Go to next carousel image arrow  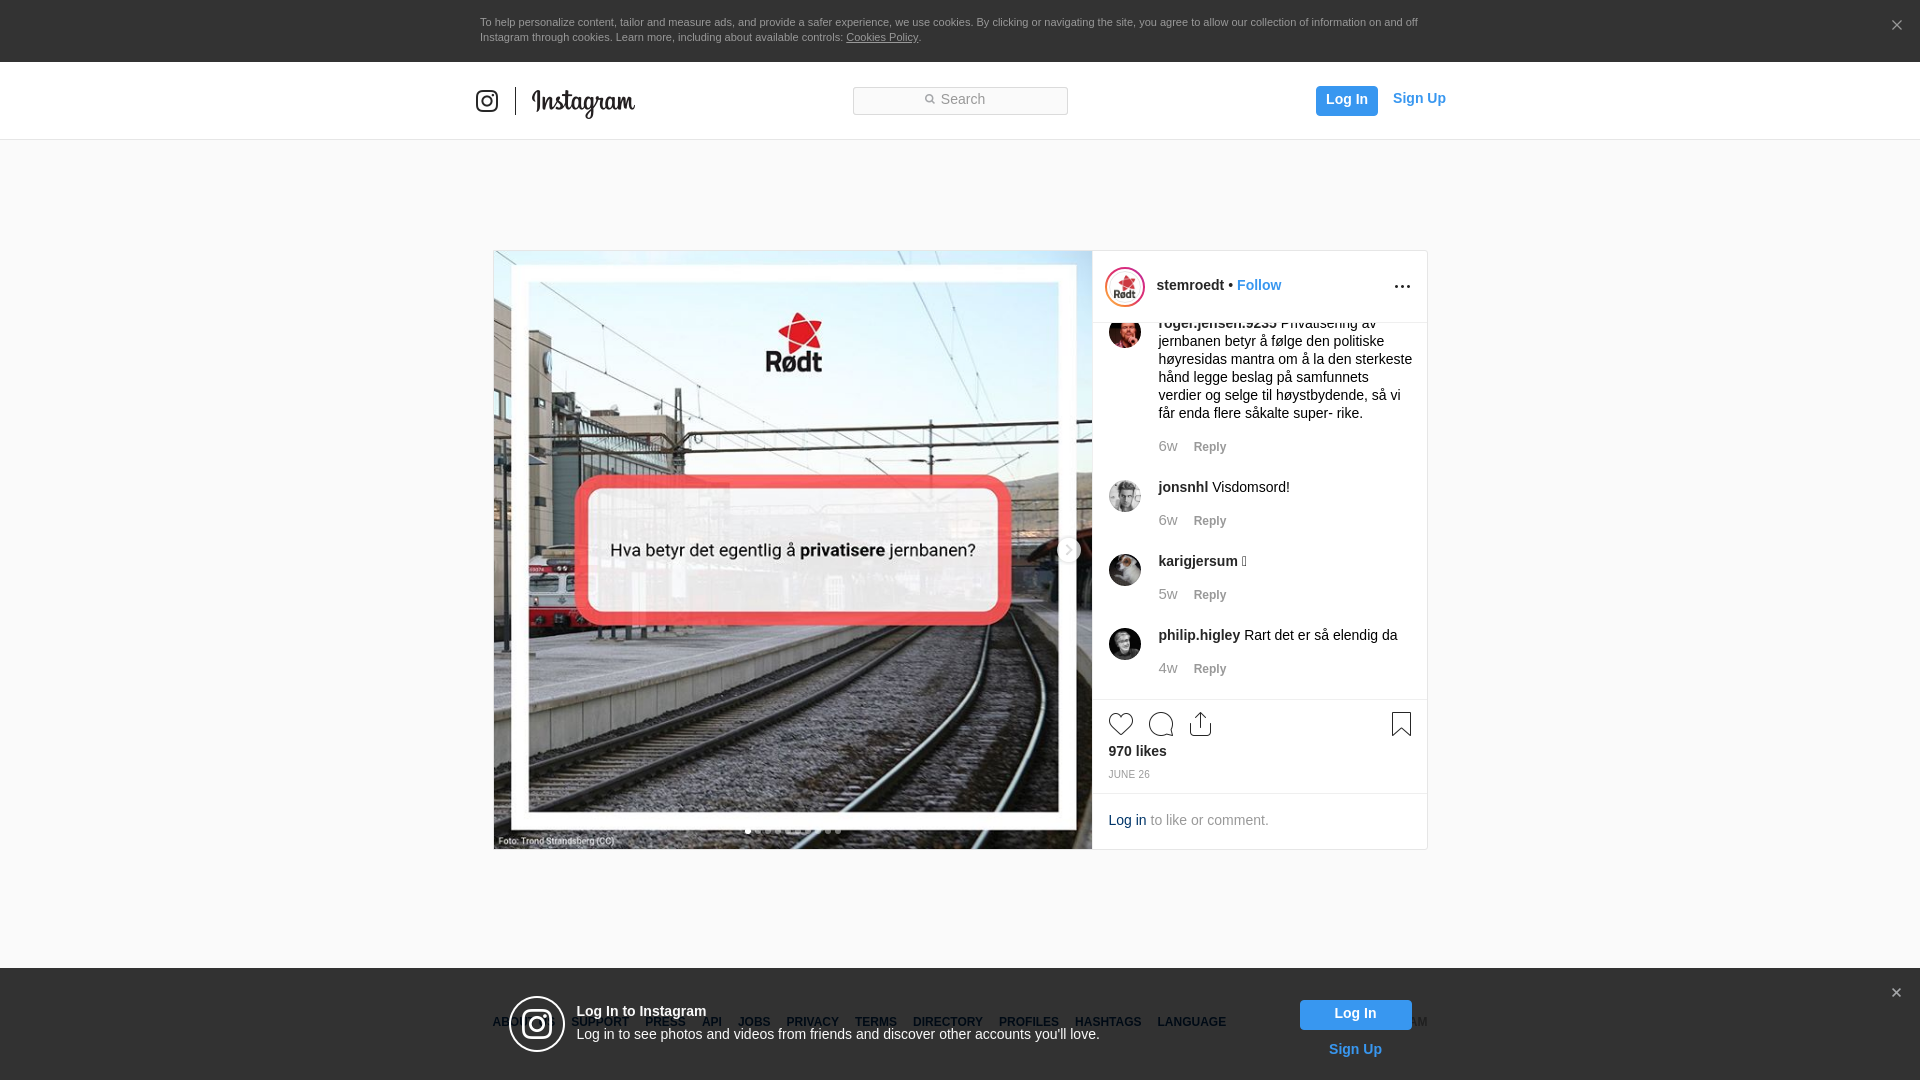click(1068, 550)
